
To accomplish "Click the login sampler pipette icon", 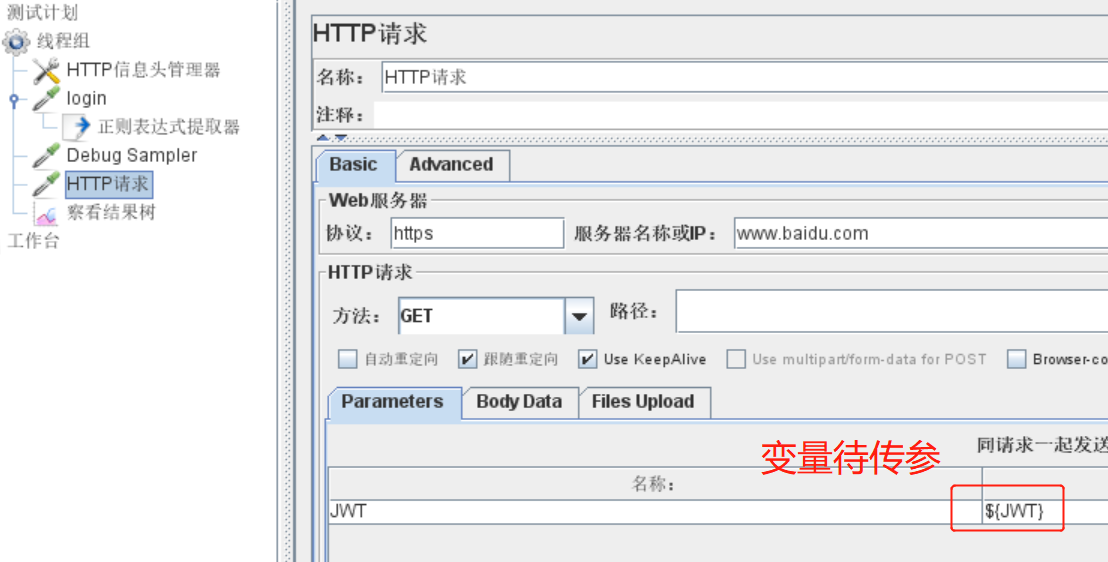I will pyautogui.click(x=46, y=99).
